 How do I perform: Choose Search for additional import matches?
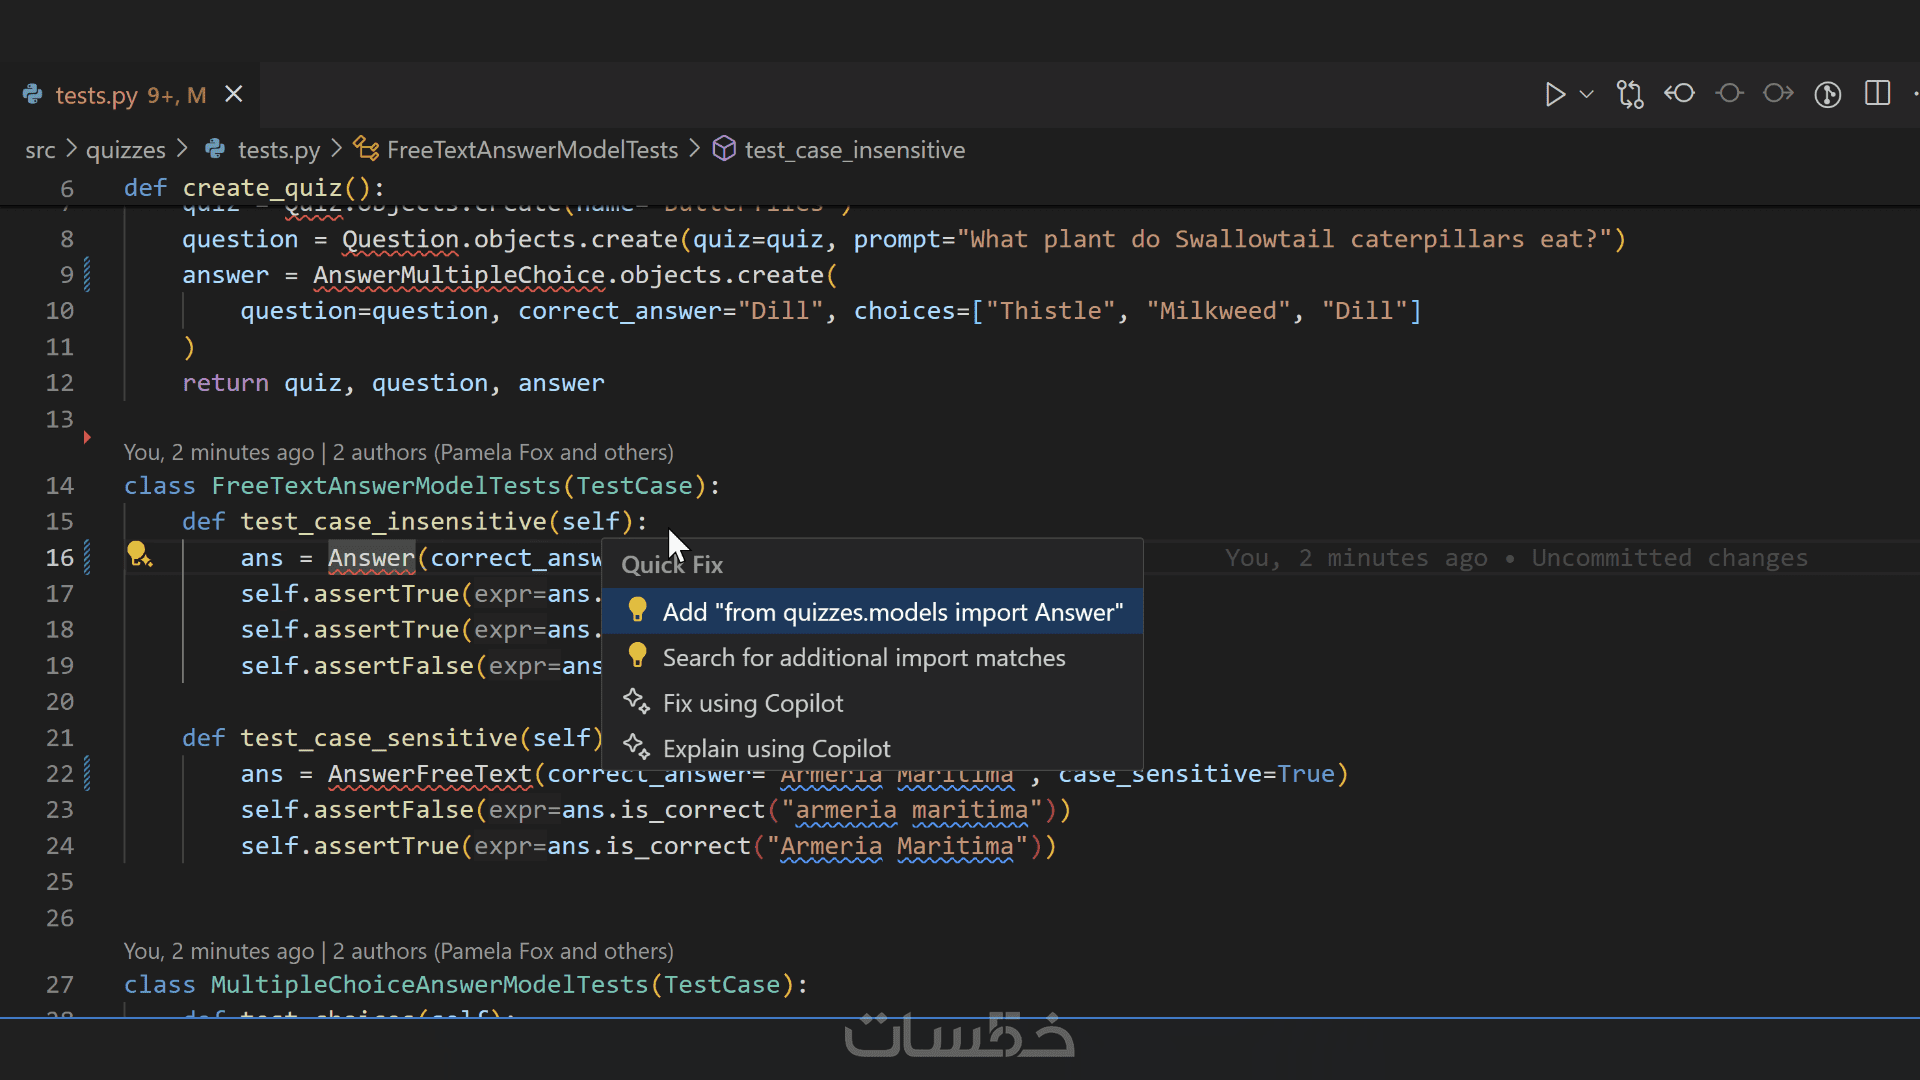863,658
